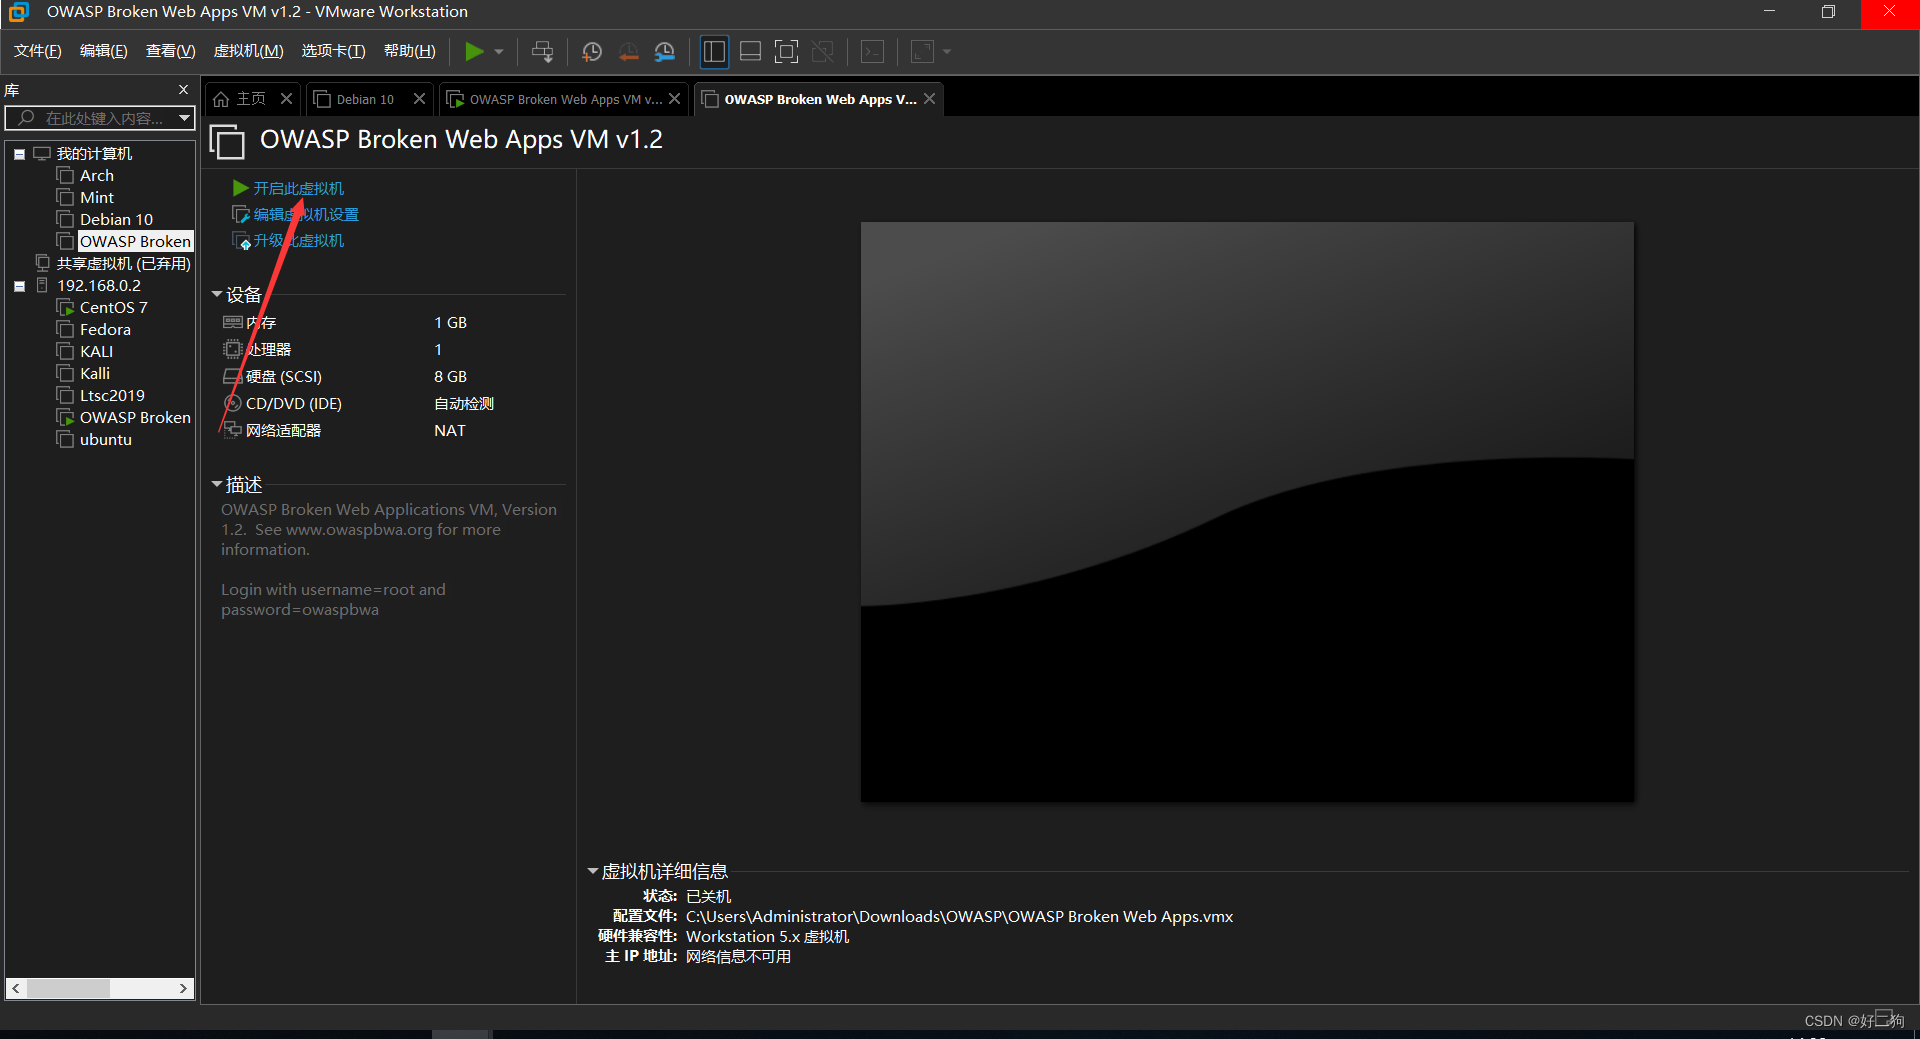Click the library horizontal scrollbar right arrow

183,988
